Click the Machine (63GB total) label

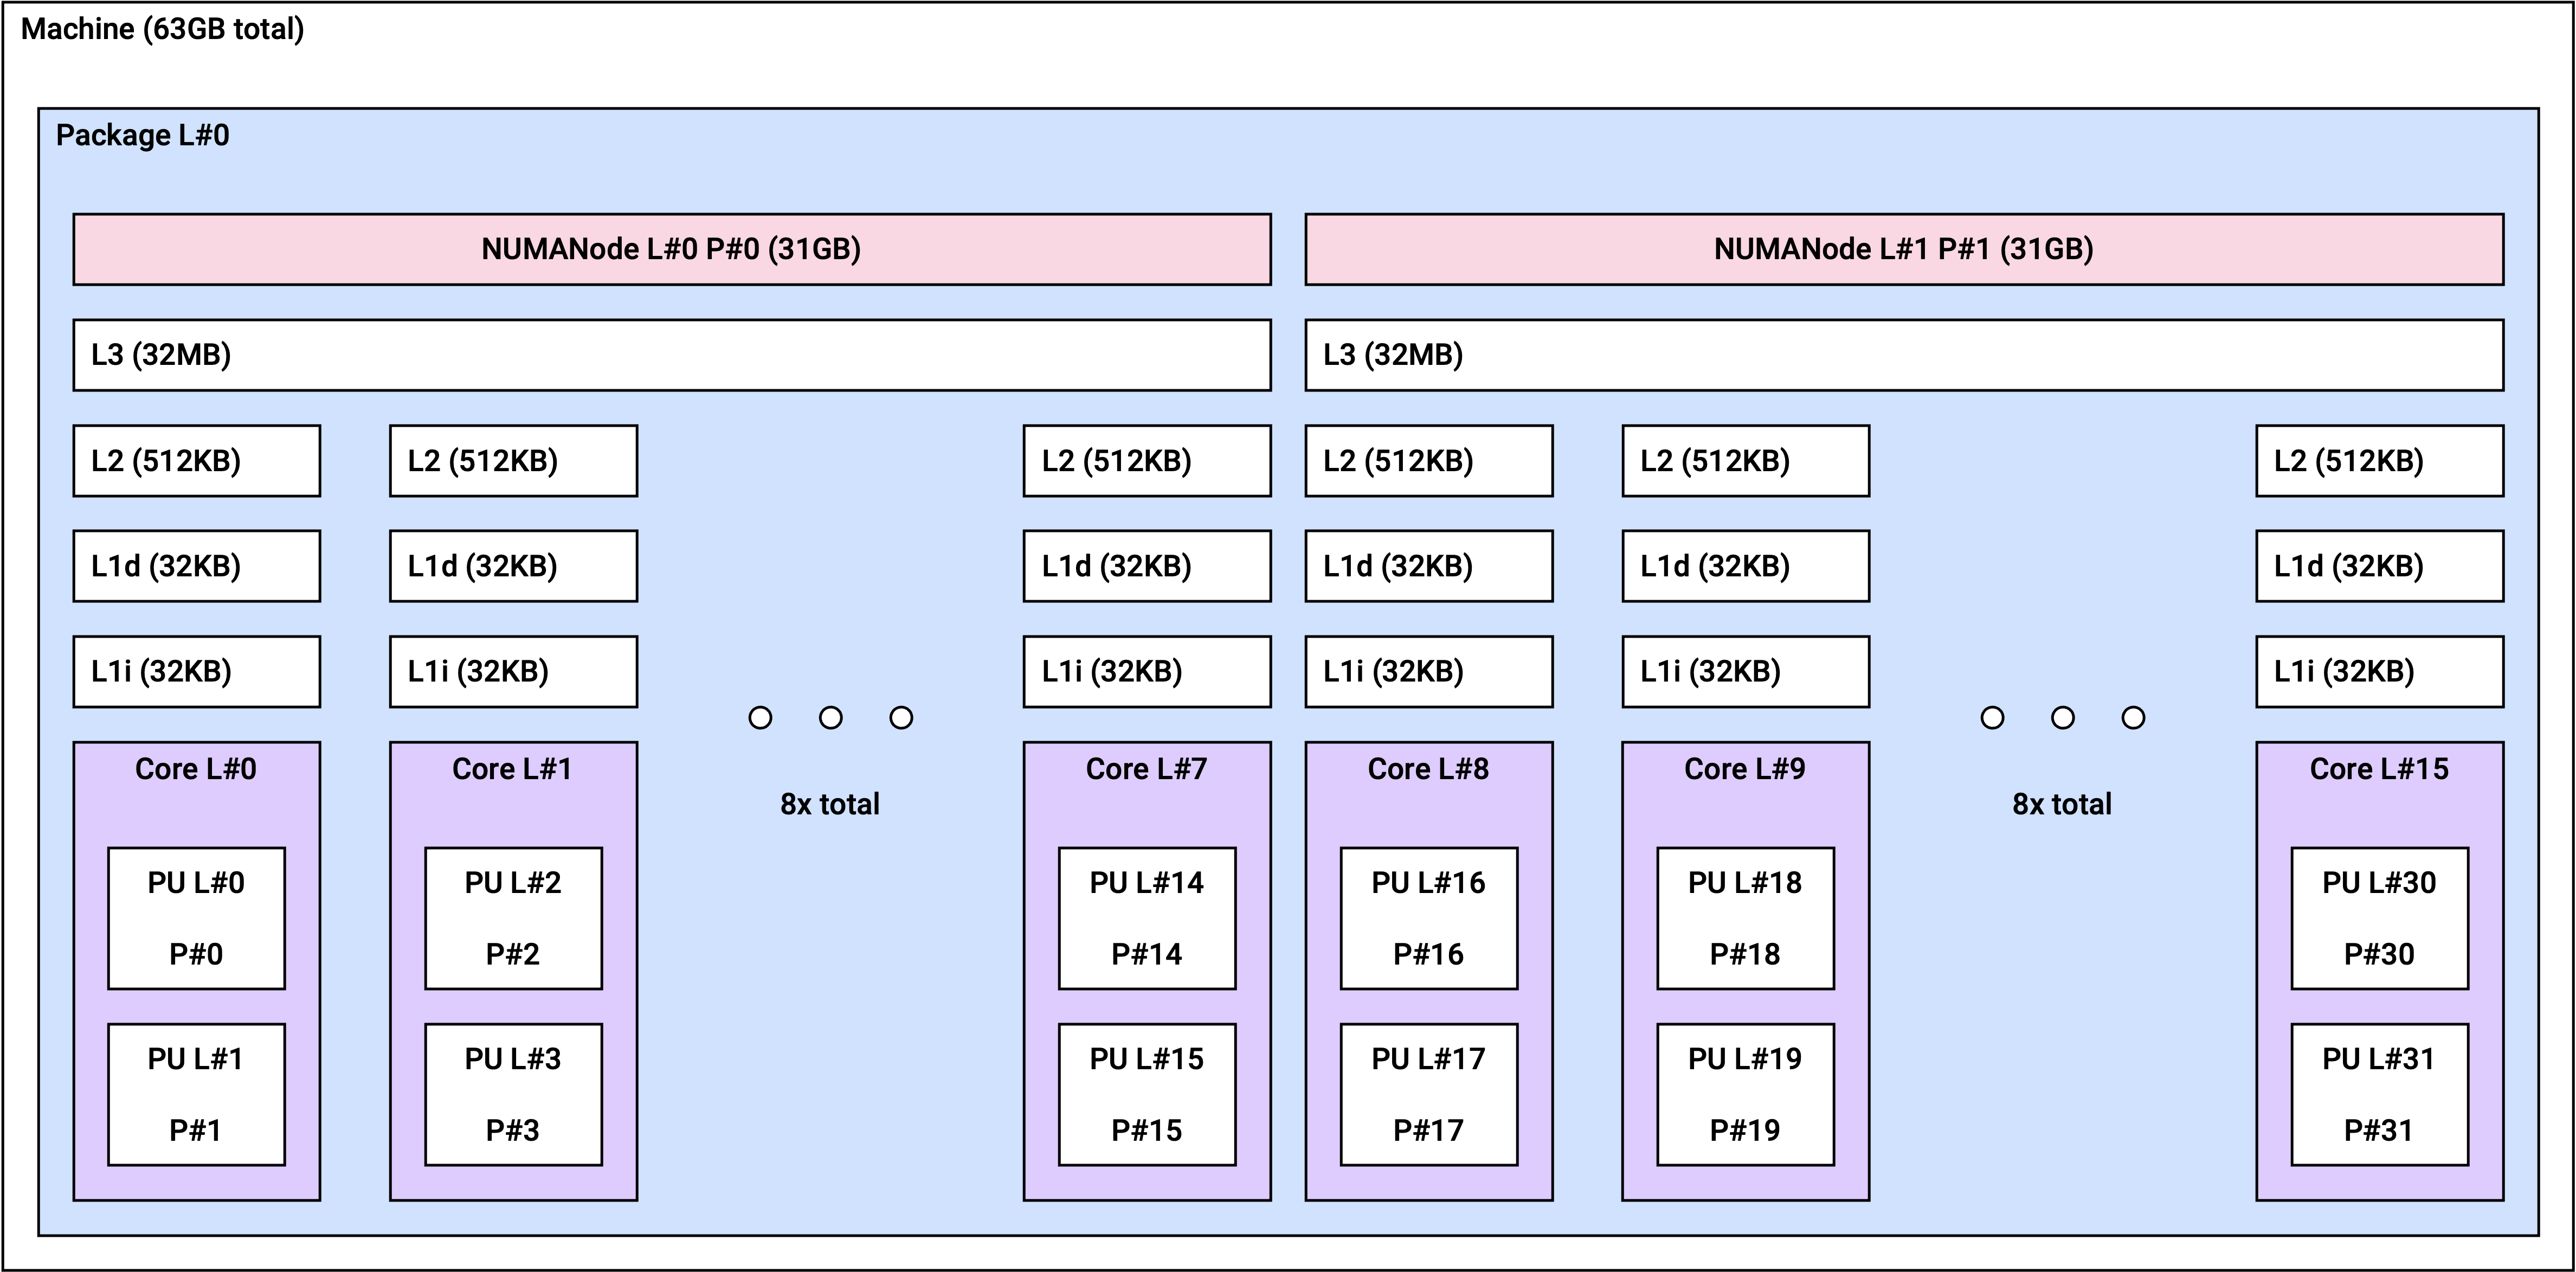(162, 29)
